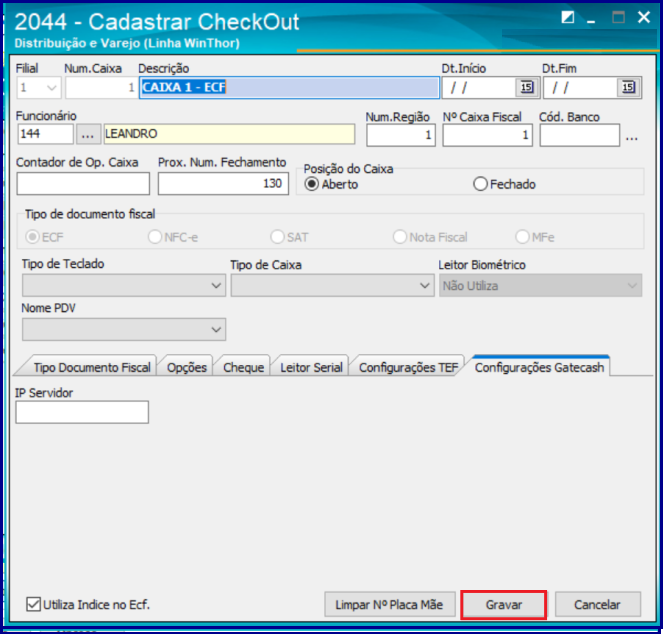
Task: Click the Funcionário lookup ellipsis button
Action: [x=89, y=134]
